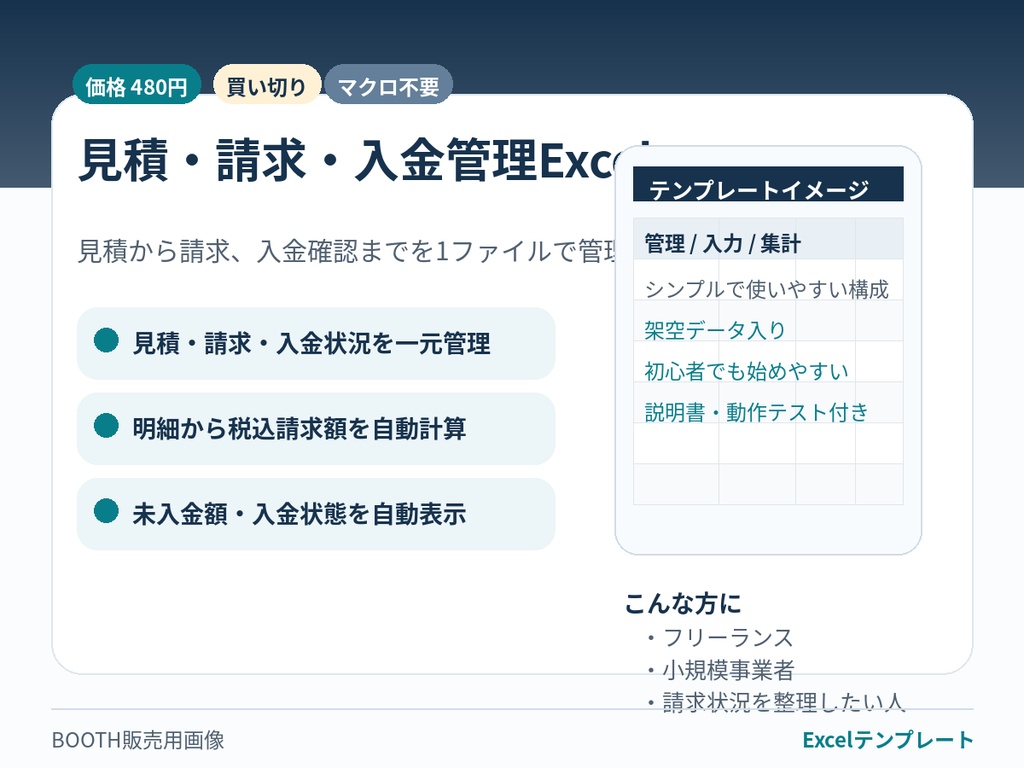Viewport: 1024px width, 768px height.
Task: Click the BOOTH販売用画像 footer text
Action: (x=138, y=740)
